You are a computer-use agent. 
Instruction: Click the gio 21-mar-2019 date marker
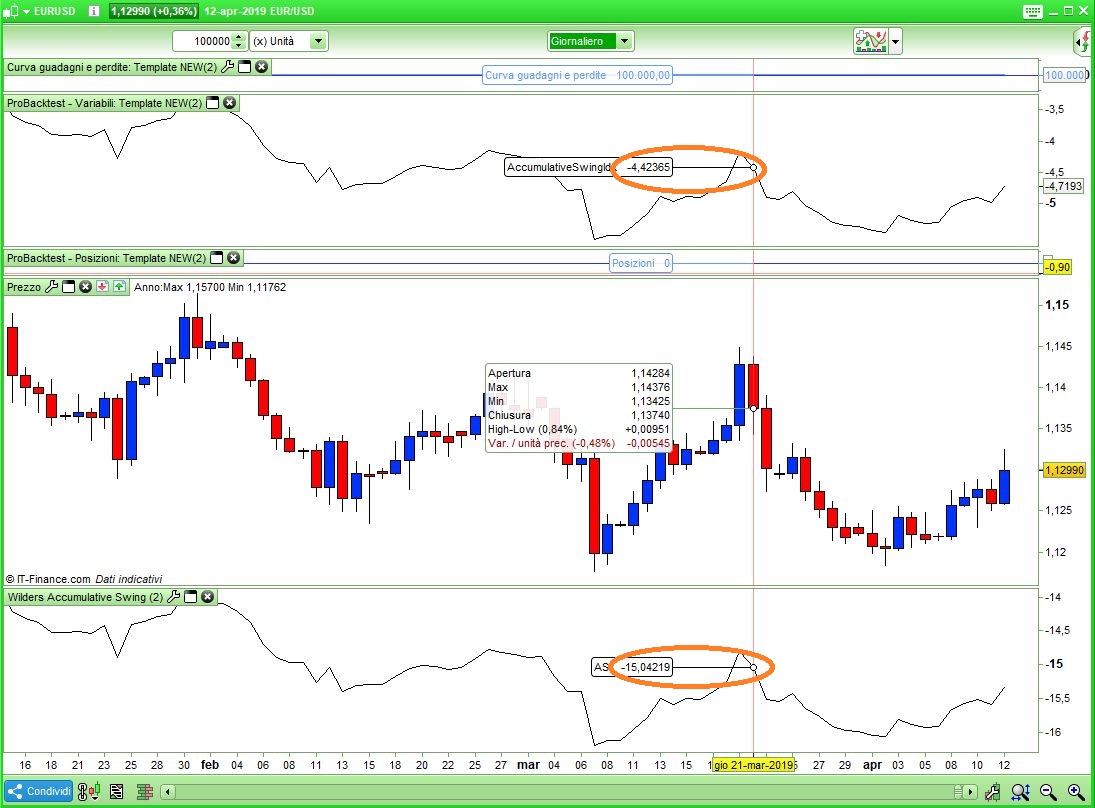click(753, 765)
